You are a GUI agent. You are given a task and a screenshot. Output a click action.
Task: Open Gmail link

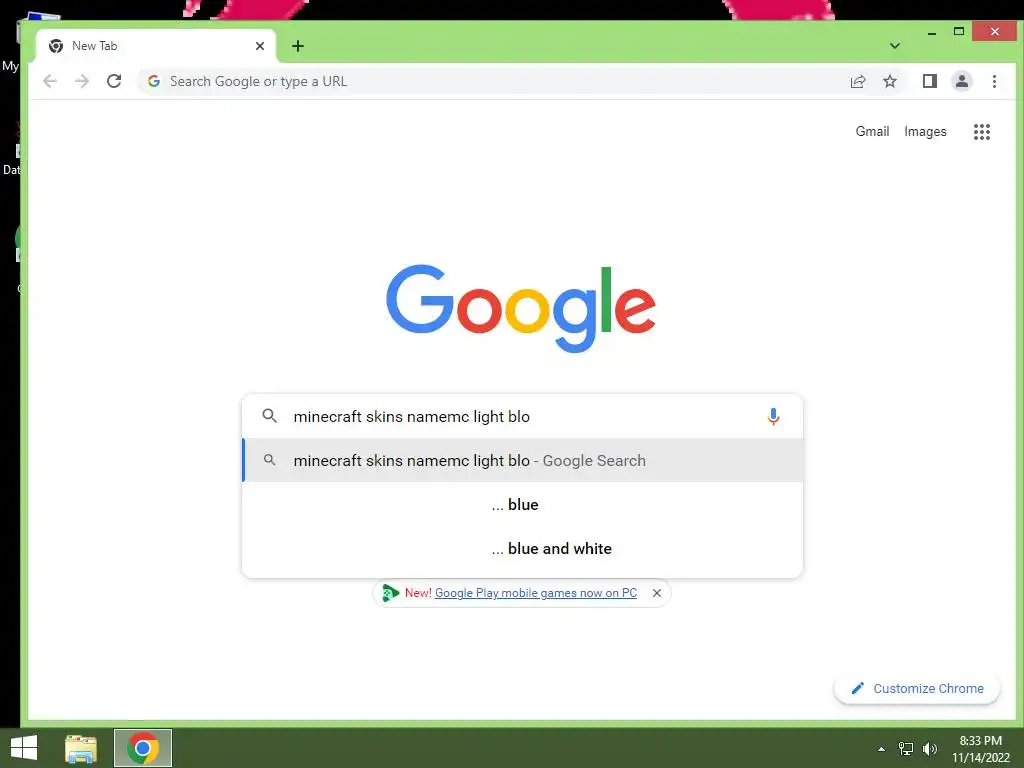coord(872,131)
